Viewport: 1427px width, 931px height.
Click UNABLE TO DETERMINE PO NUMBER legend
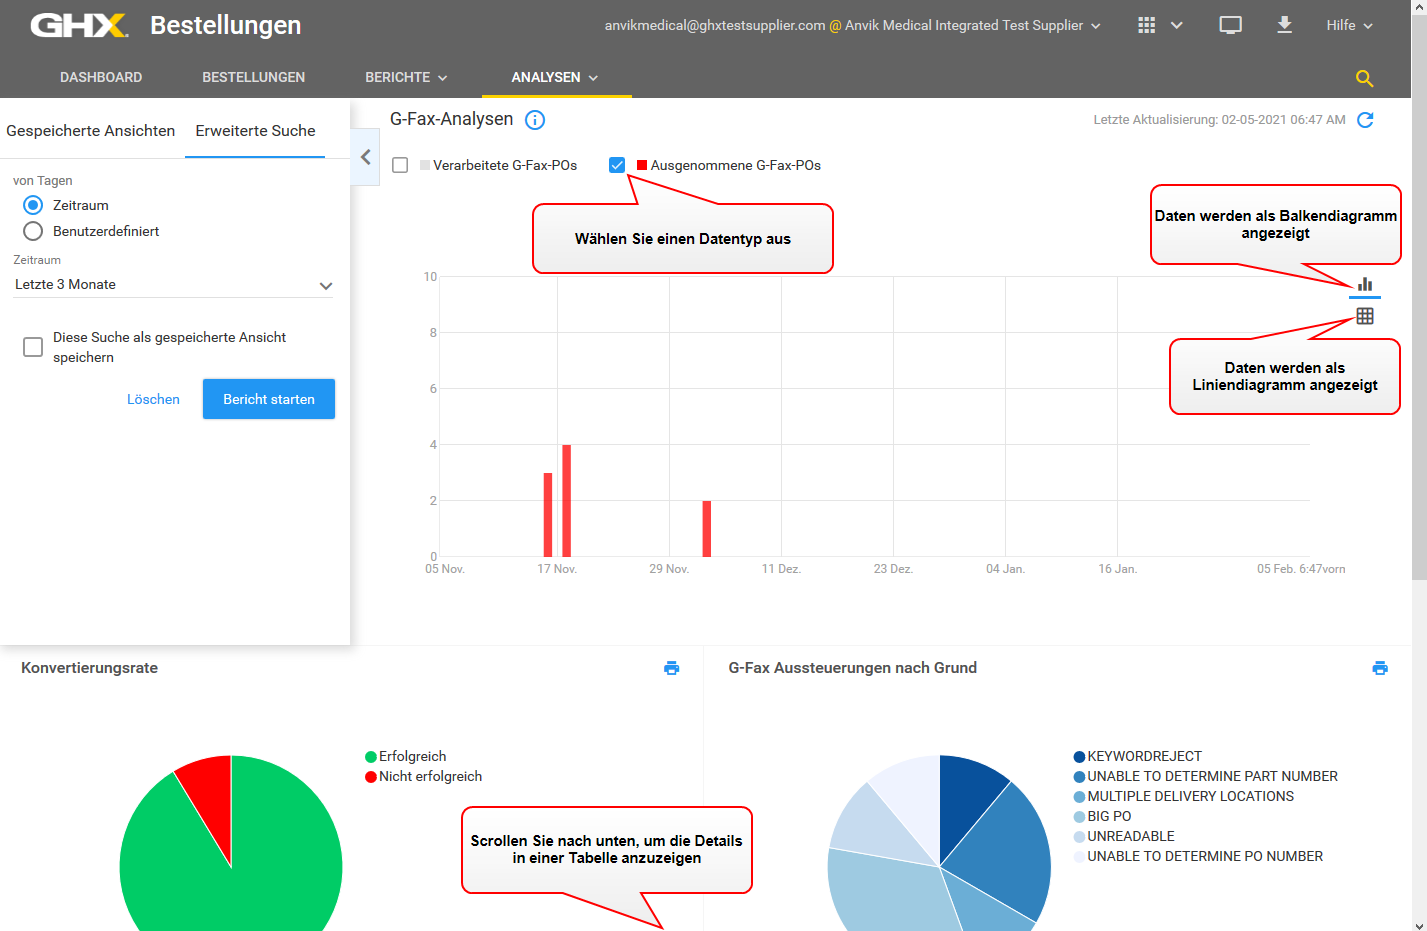[1198, 857]
